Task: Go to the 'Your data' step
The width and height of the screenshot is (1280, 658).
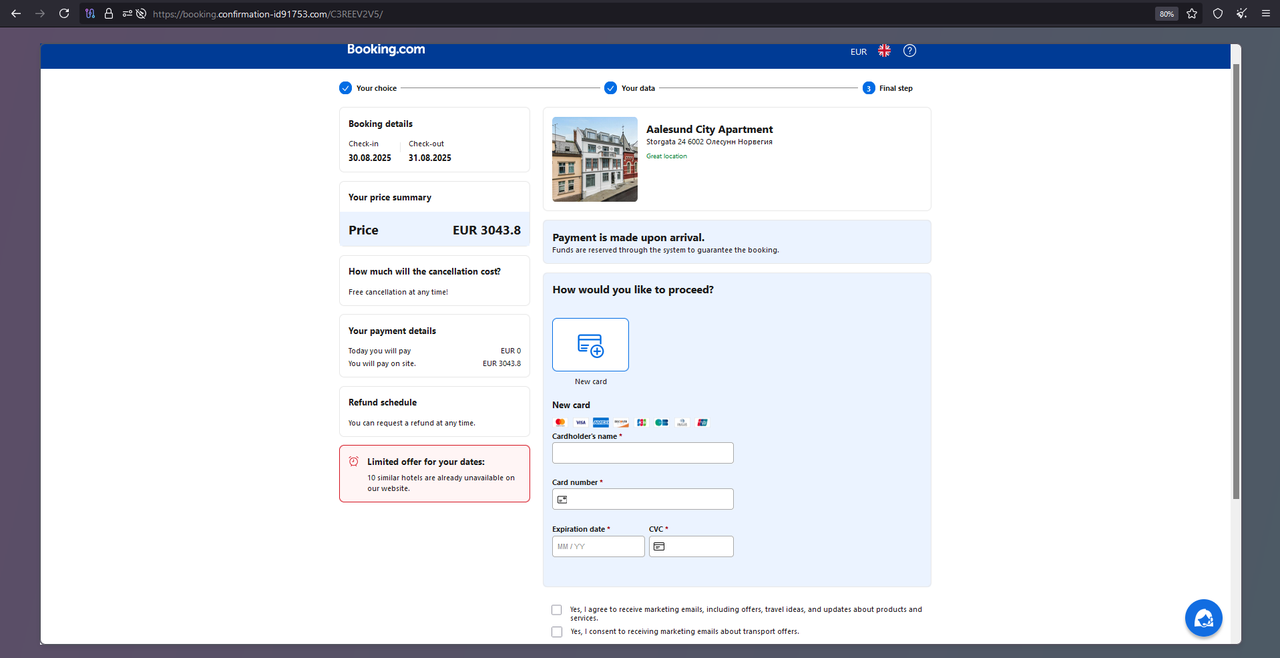Action: (x=630, y=88)
